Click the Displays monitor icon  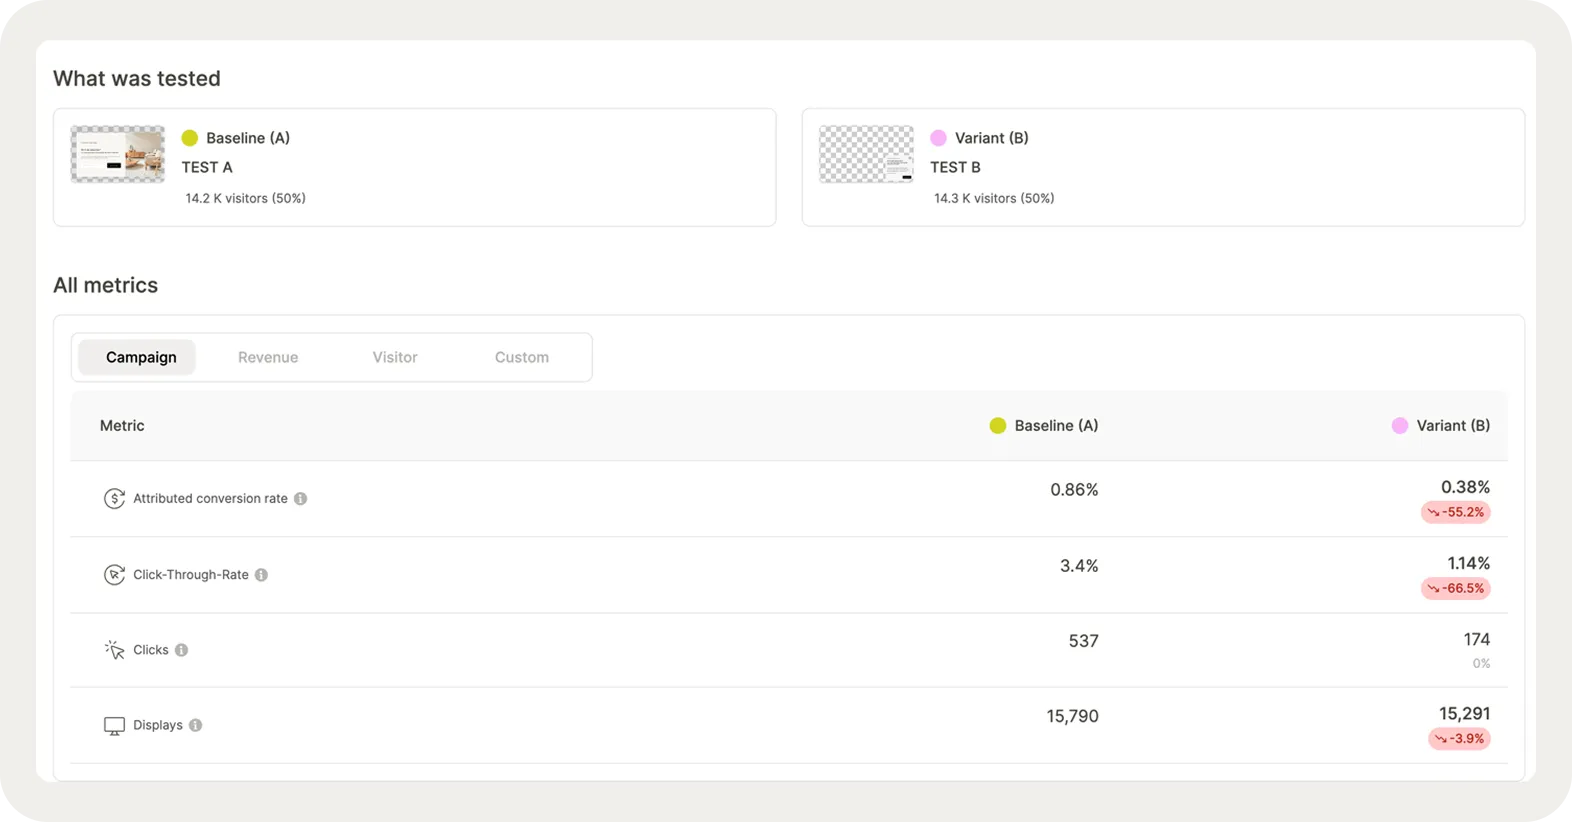pos(114,726)
